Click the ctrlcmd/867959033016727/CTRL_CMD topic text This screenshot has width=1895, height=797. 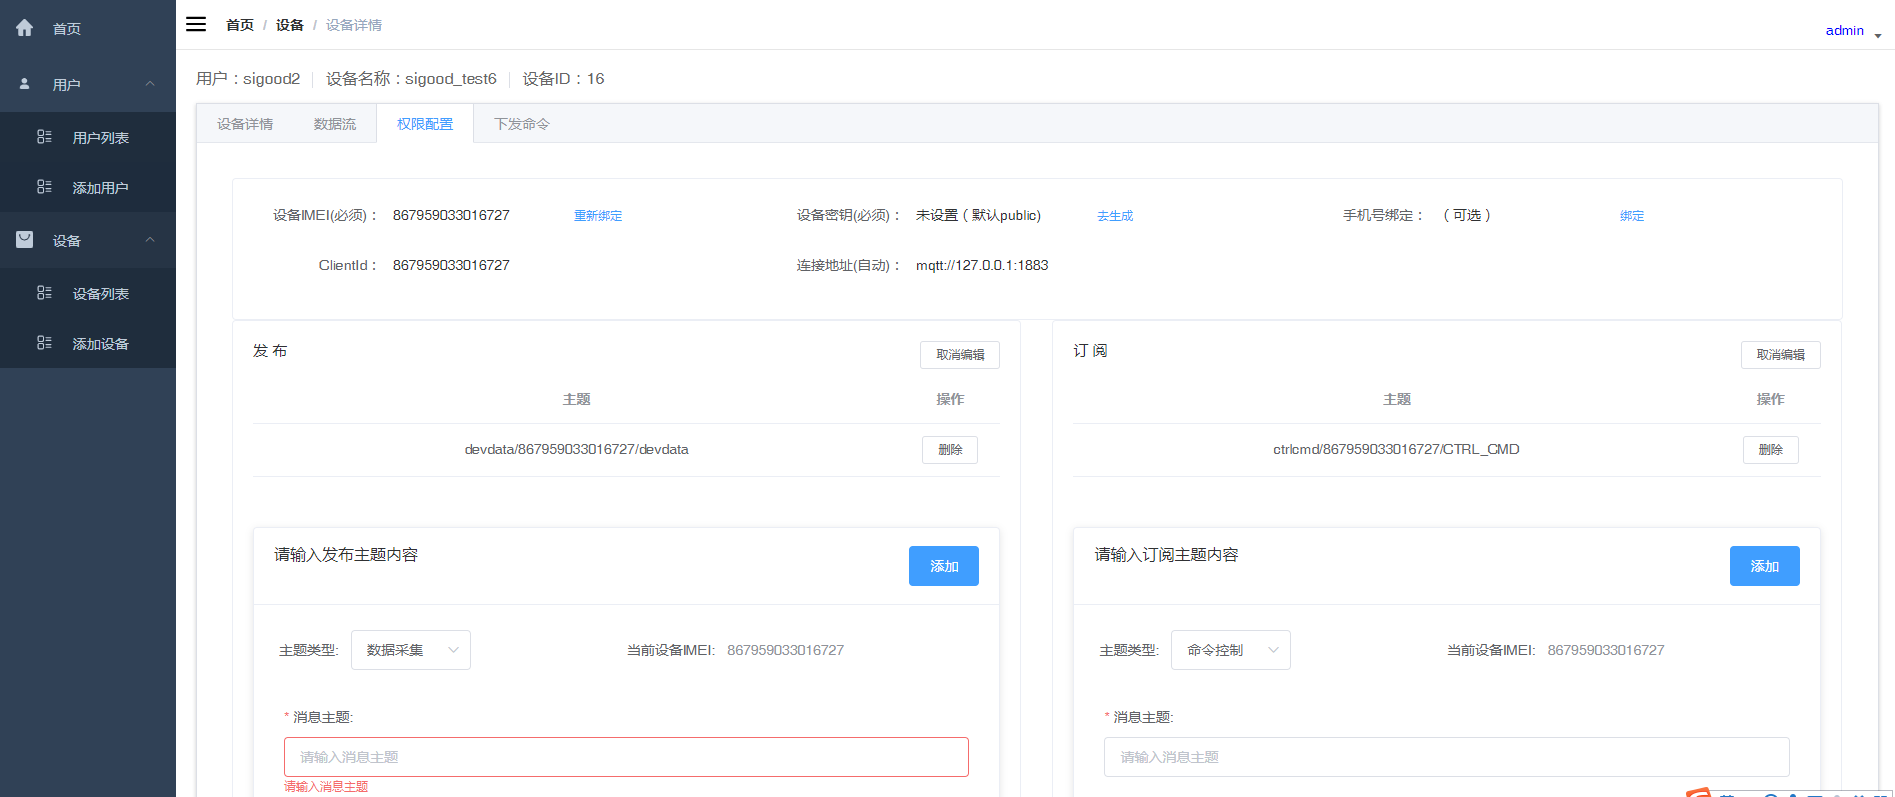tap(1396, 449)
